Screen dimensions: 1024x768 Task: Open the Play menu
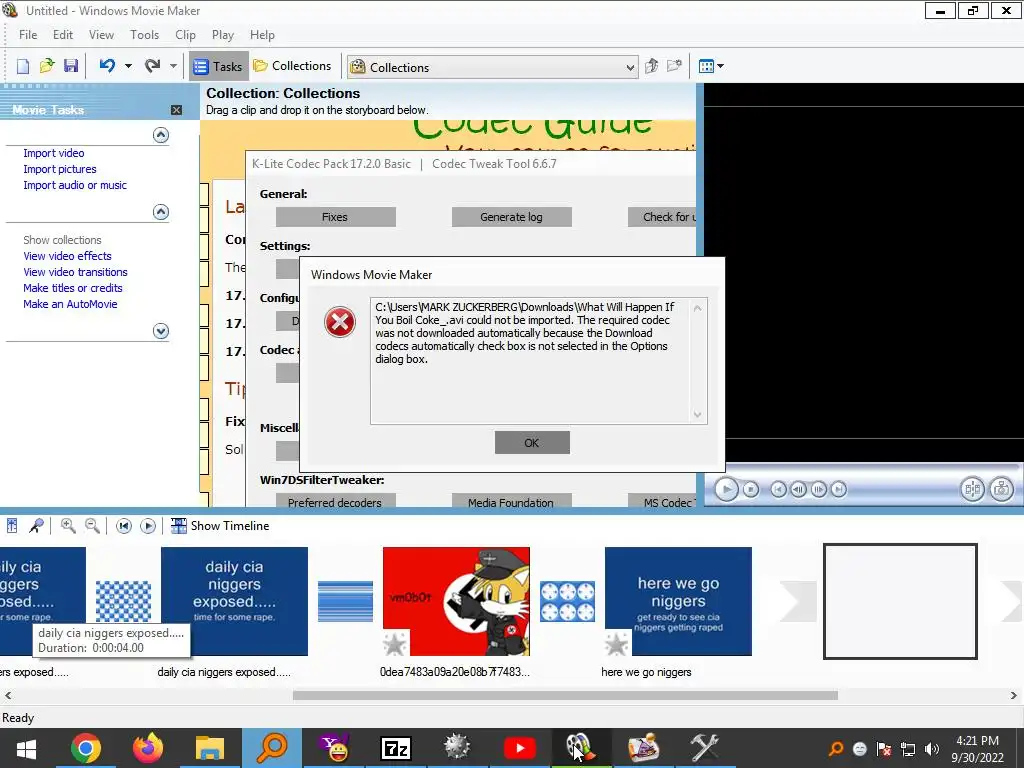[x=223, y=35]
